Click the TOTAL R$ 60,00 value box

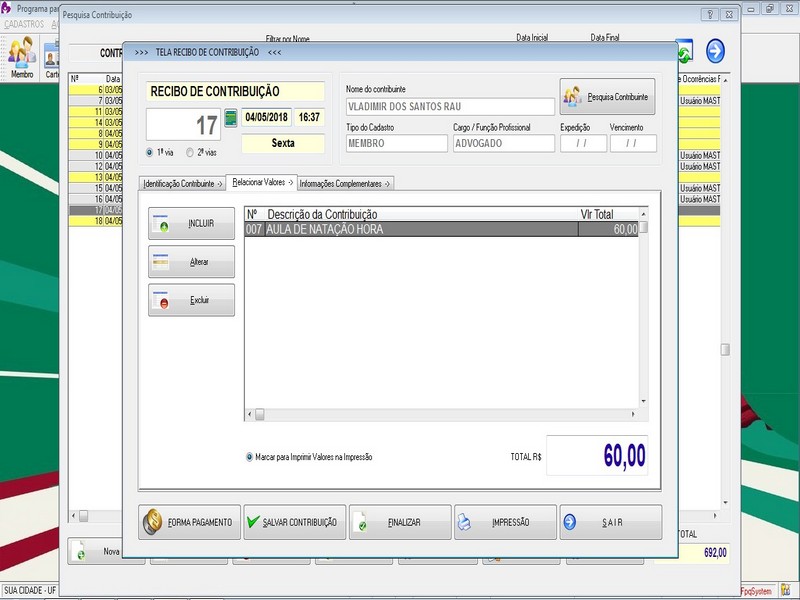tap(597, 456)
